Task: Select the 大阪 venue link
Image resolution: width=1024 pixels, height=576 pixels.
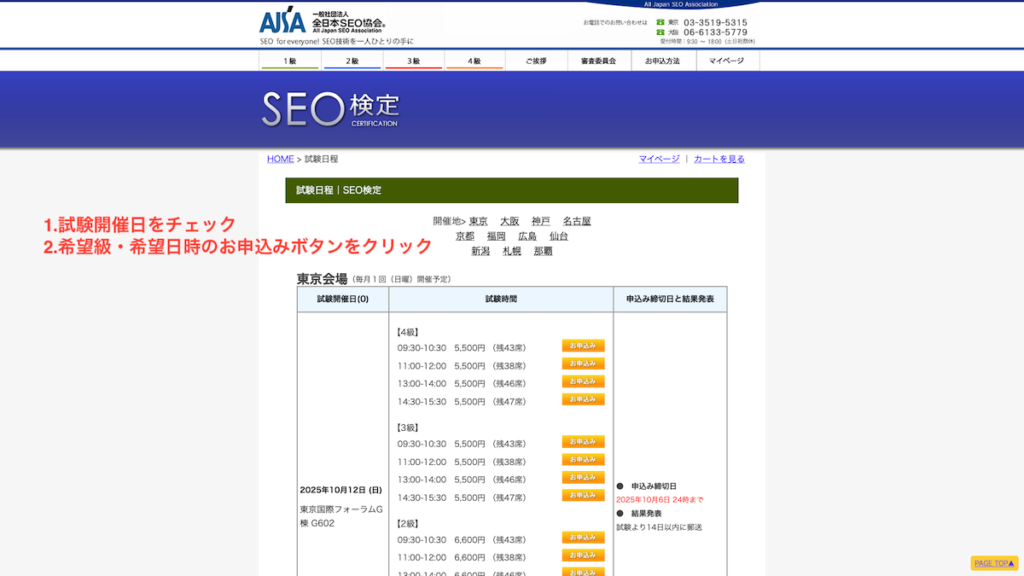Action: [510, 221]
